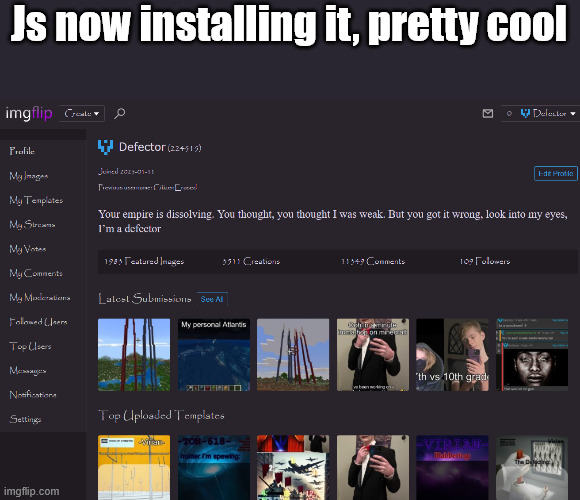The image size is (580, 500).
Task: Open Messages in sidebar
Action: [x=28, y=371]
